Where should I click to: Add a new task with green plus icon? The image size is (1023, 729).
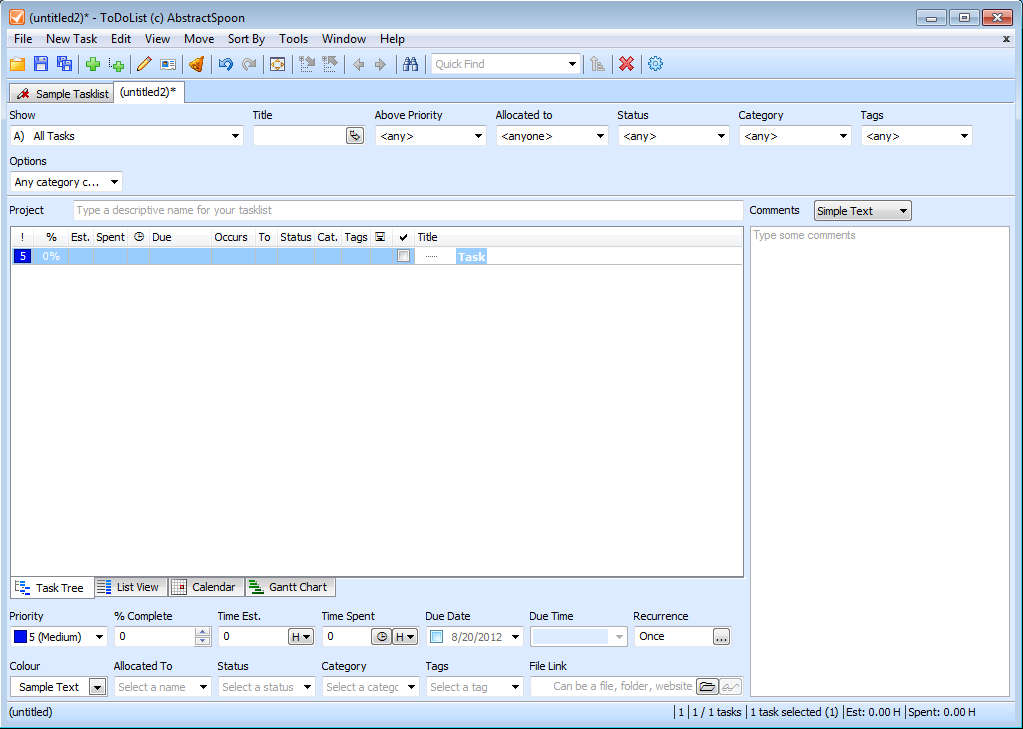coord(93,64)
